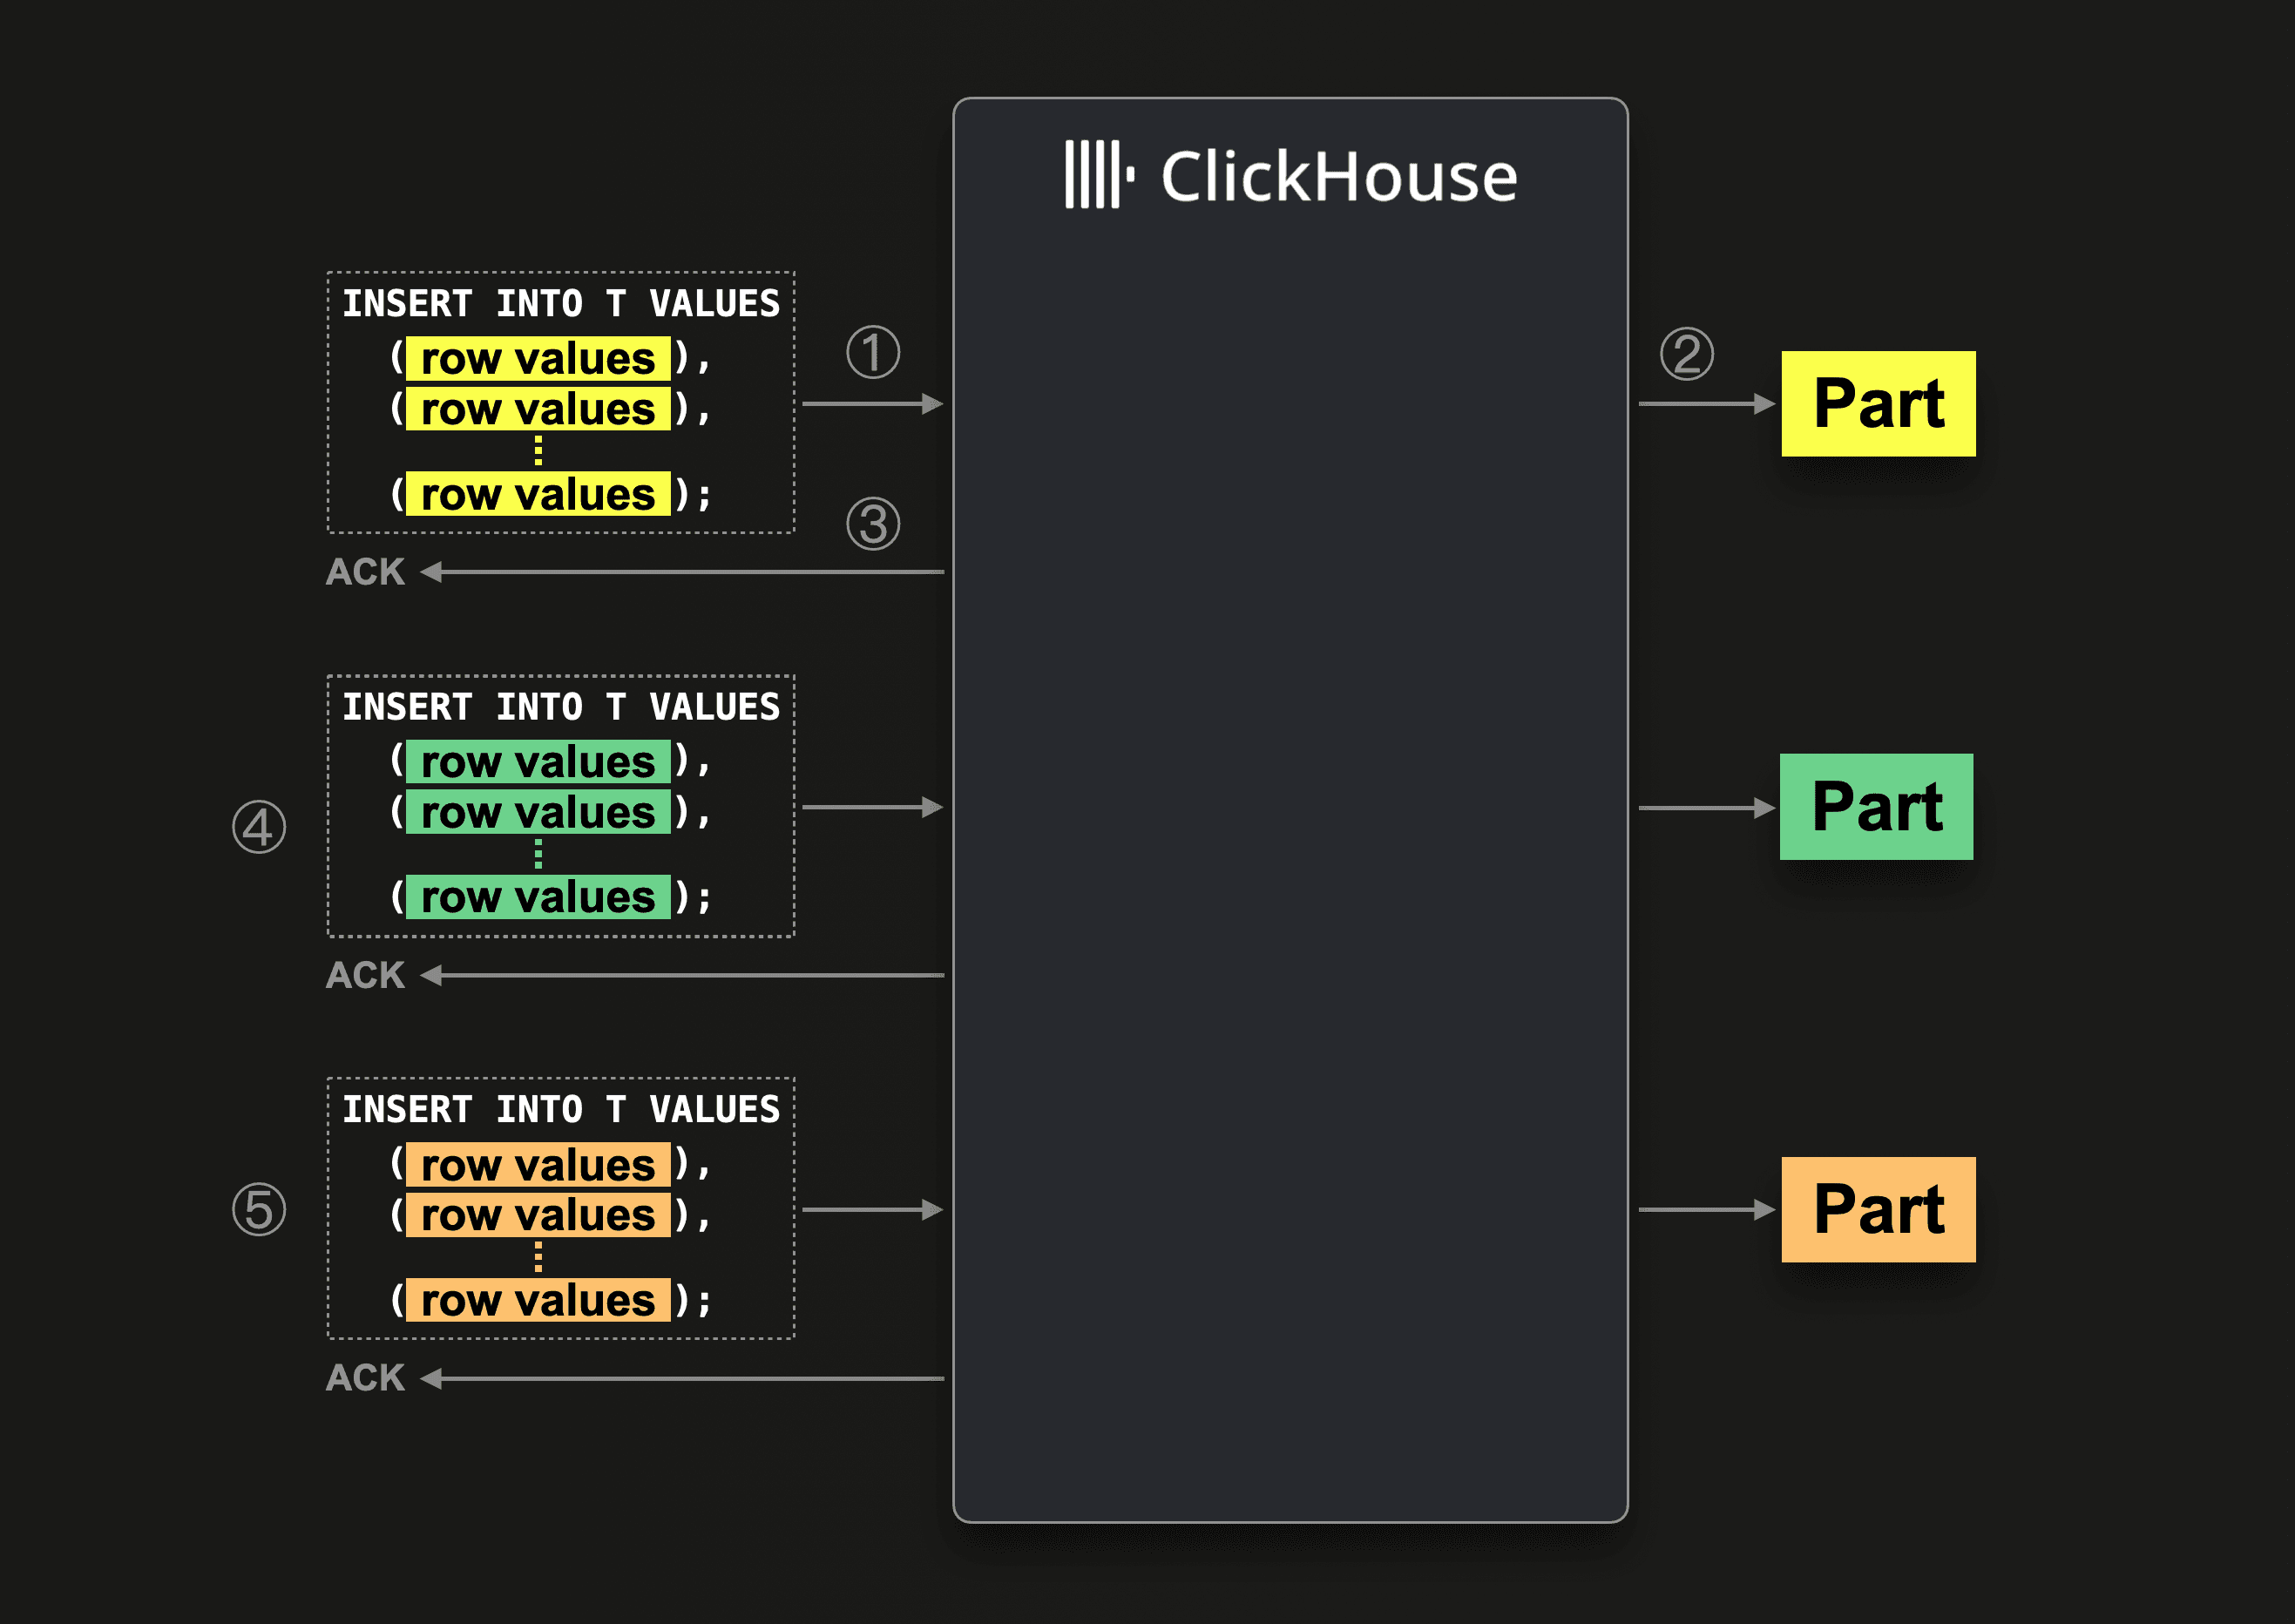Select the green Part box
Image resolution: width=2295 pixels, height=1624 pixels.
(x=1876, y=806)
